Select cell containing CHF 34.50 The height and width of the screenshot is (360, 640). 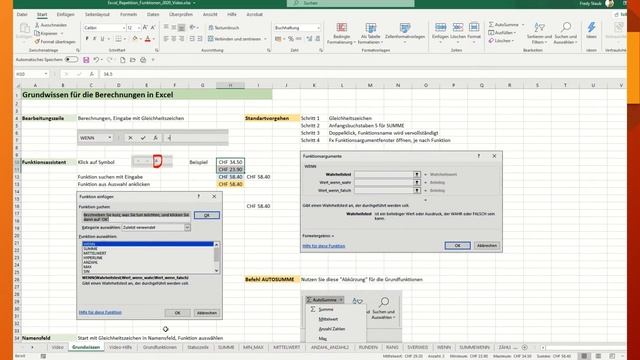click(x=230, y=162)
